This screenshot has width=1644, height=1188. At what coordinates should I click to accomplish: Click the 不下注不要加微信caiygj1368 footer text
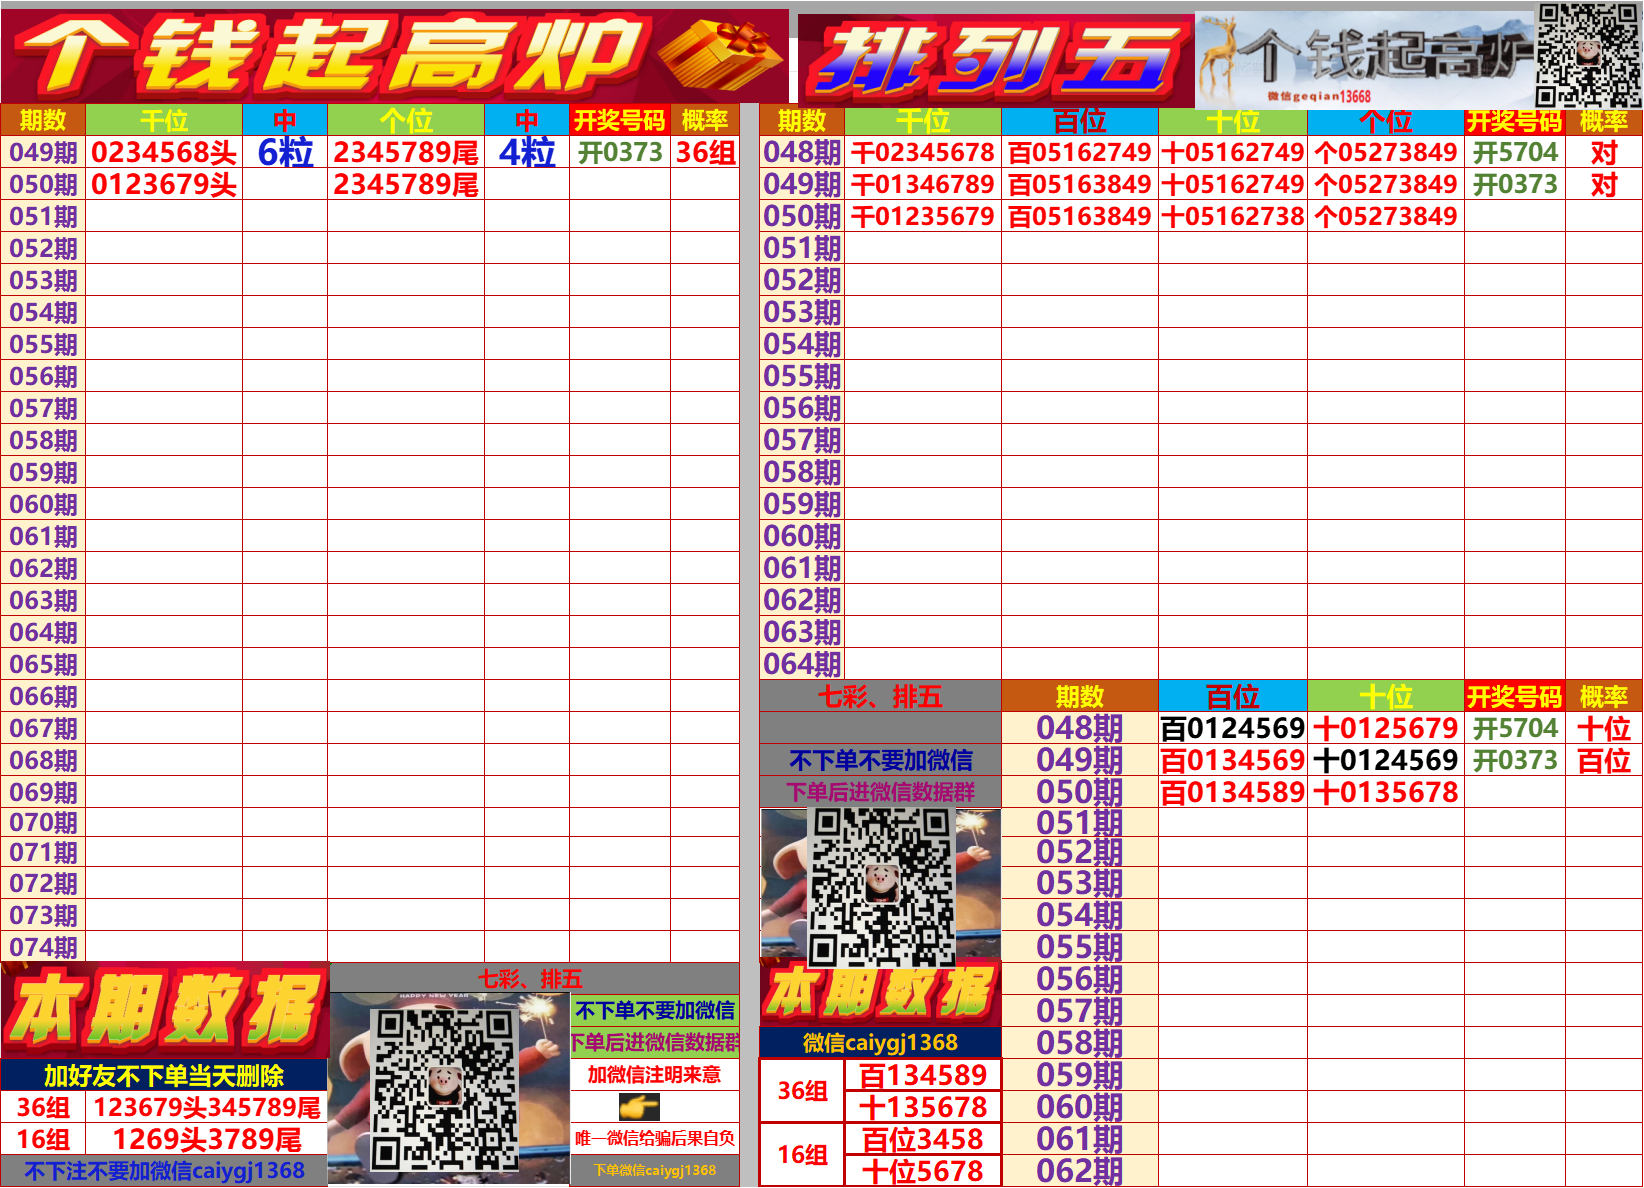tap(164, 1171)
